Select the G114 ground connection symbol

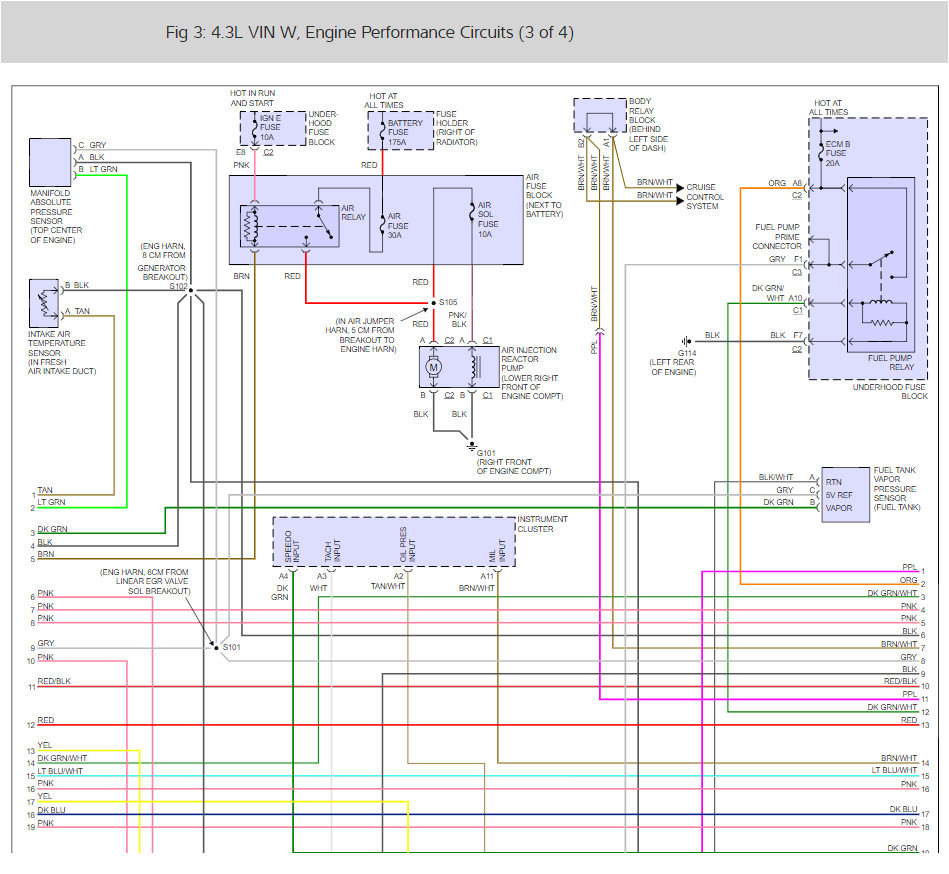[684, 339]
